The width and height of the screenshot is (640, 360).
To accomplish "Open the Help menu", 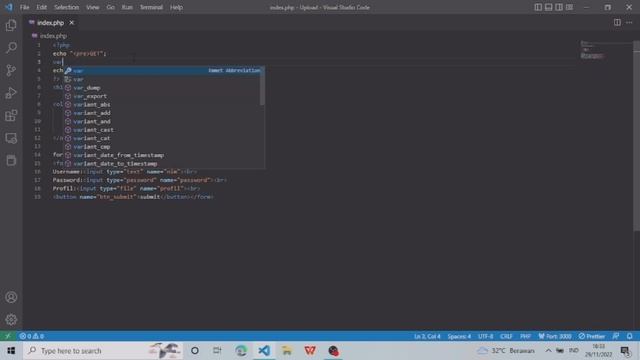I will pyautogui.click(x=176, y=7).
